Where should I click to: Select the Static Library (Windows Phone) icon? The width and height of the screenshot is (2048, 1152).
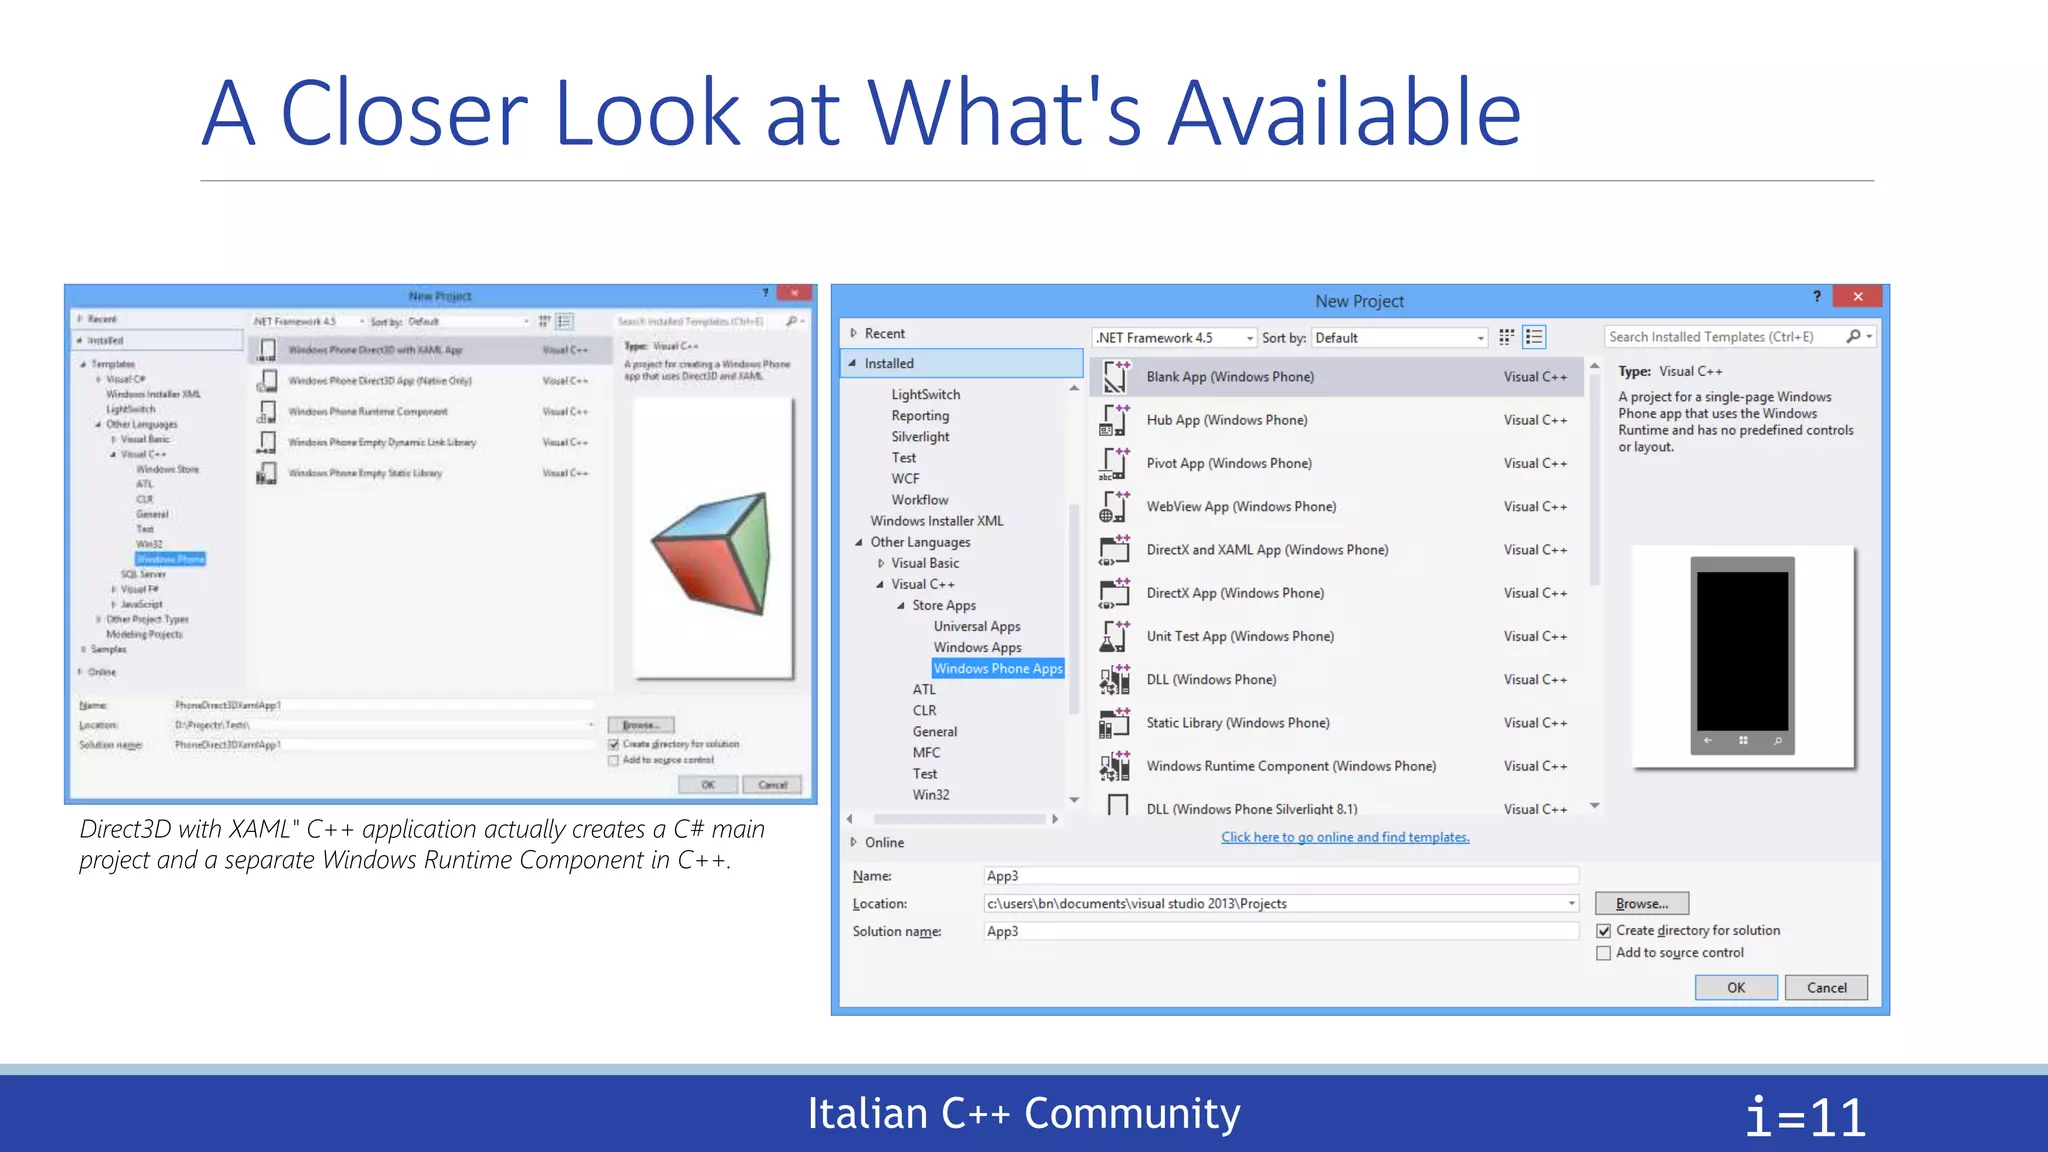click(x=1115, y=723)
